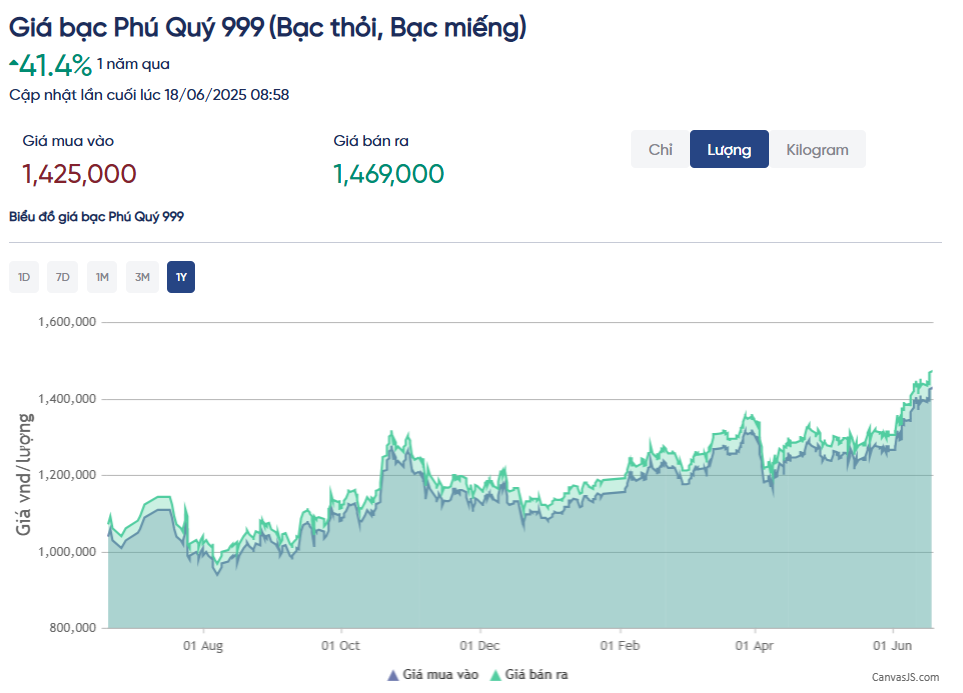Viewport: 963px width, 693px height.
Task: Switch price unit to Chỉ
Action: click(x=660, y=150)
